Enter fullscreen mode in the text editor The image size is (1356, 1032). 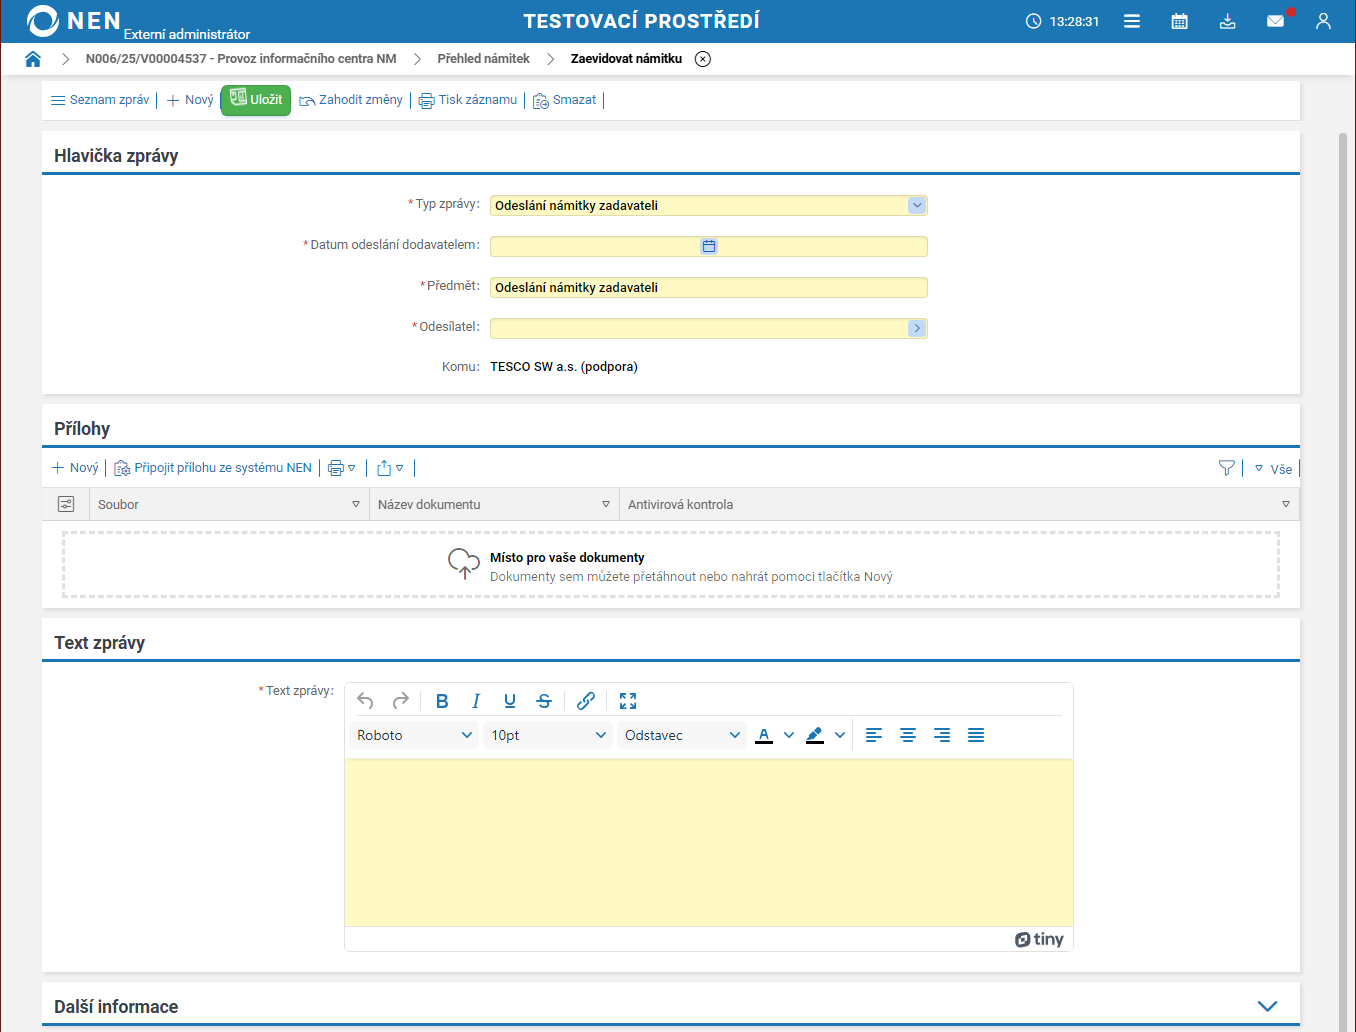pos(628,701)
